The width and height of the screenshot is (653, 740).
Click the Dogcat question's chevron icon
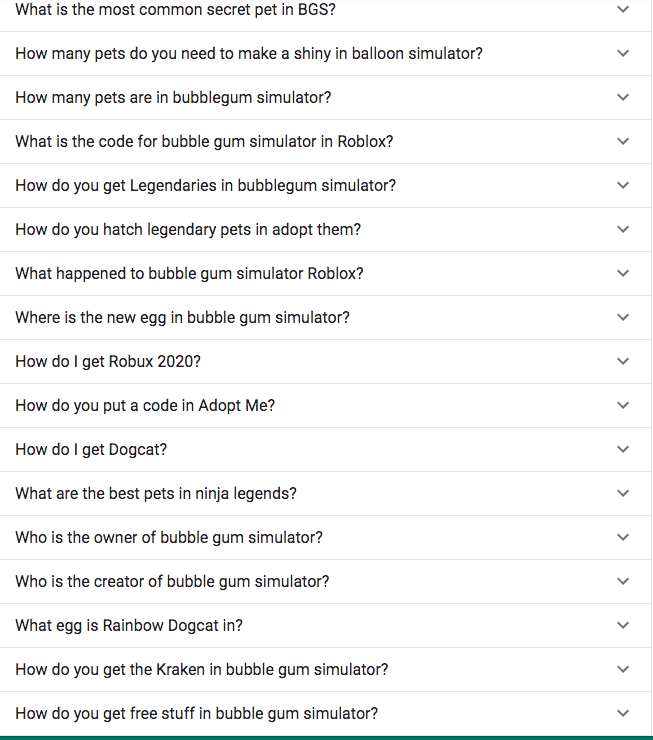click(623, 450)
